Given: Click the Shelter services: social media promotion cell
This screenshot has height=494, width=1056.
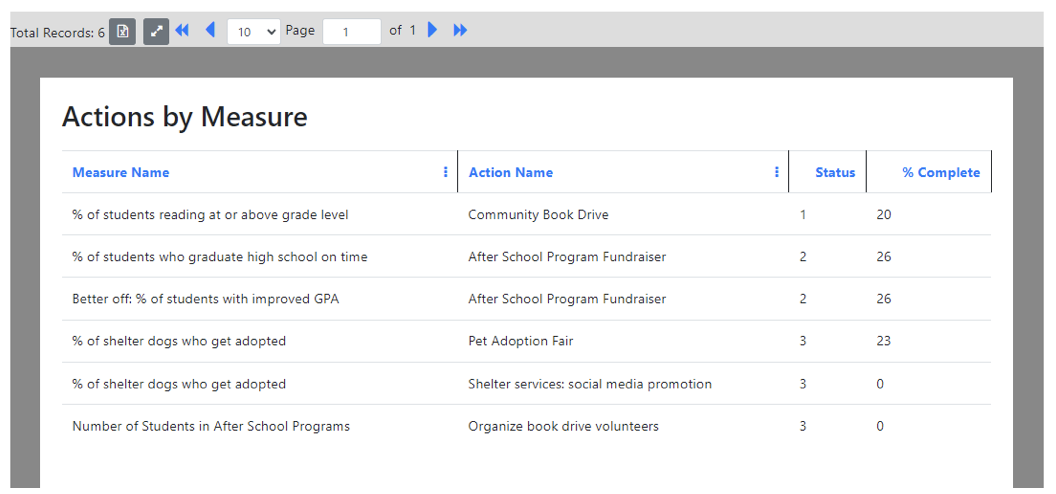Looking at the screenshot, I should click(590, 384).
